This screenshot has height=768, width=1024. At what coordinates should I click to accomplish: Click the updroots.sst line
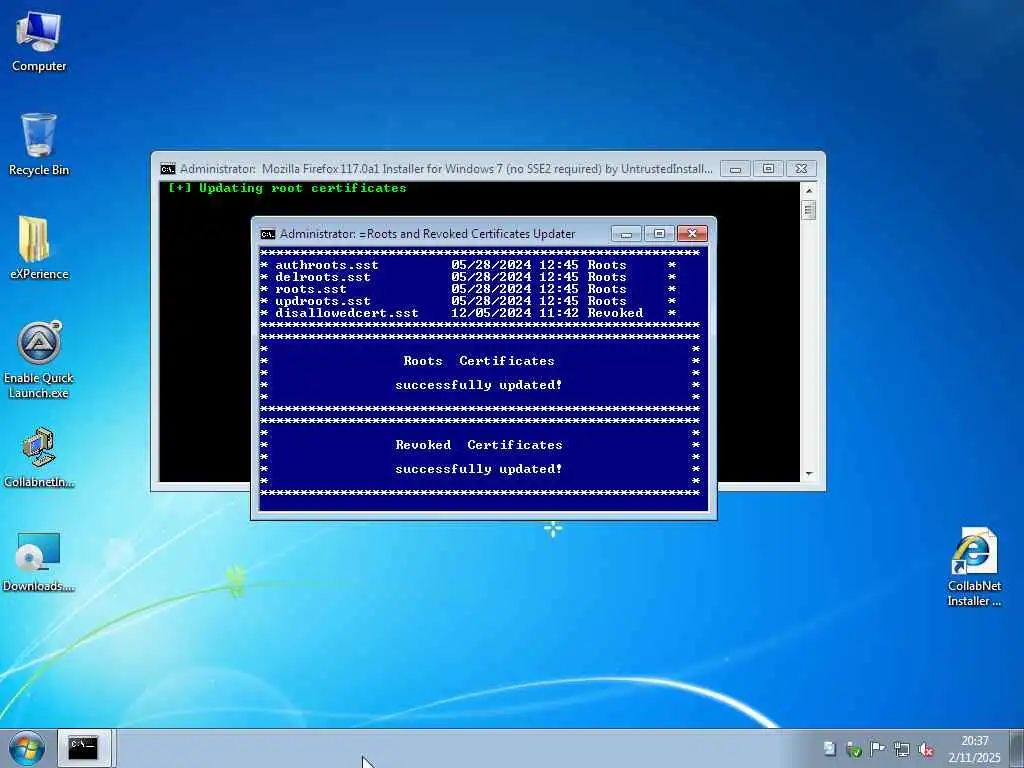coord(468,301)
